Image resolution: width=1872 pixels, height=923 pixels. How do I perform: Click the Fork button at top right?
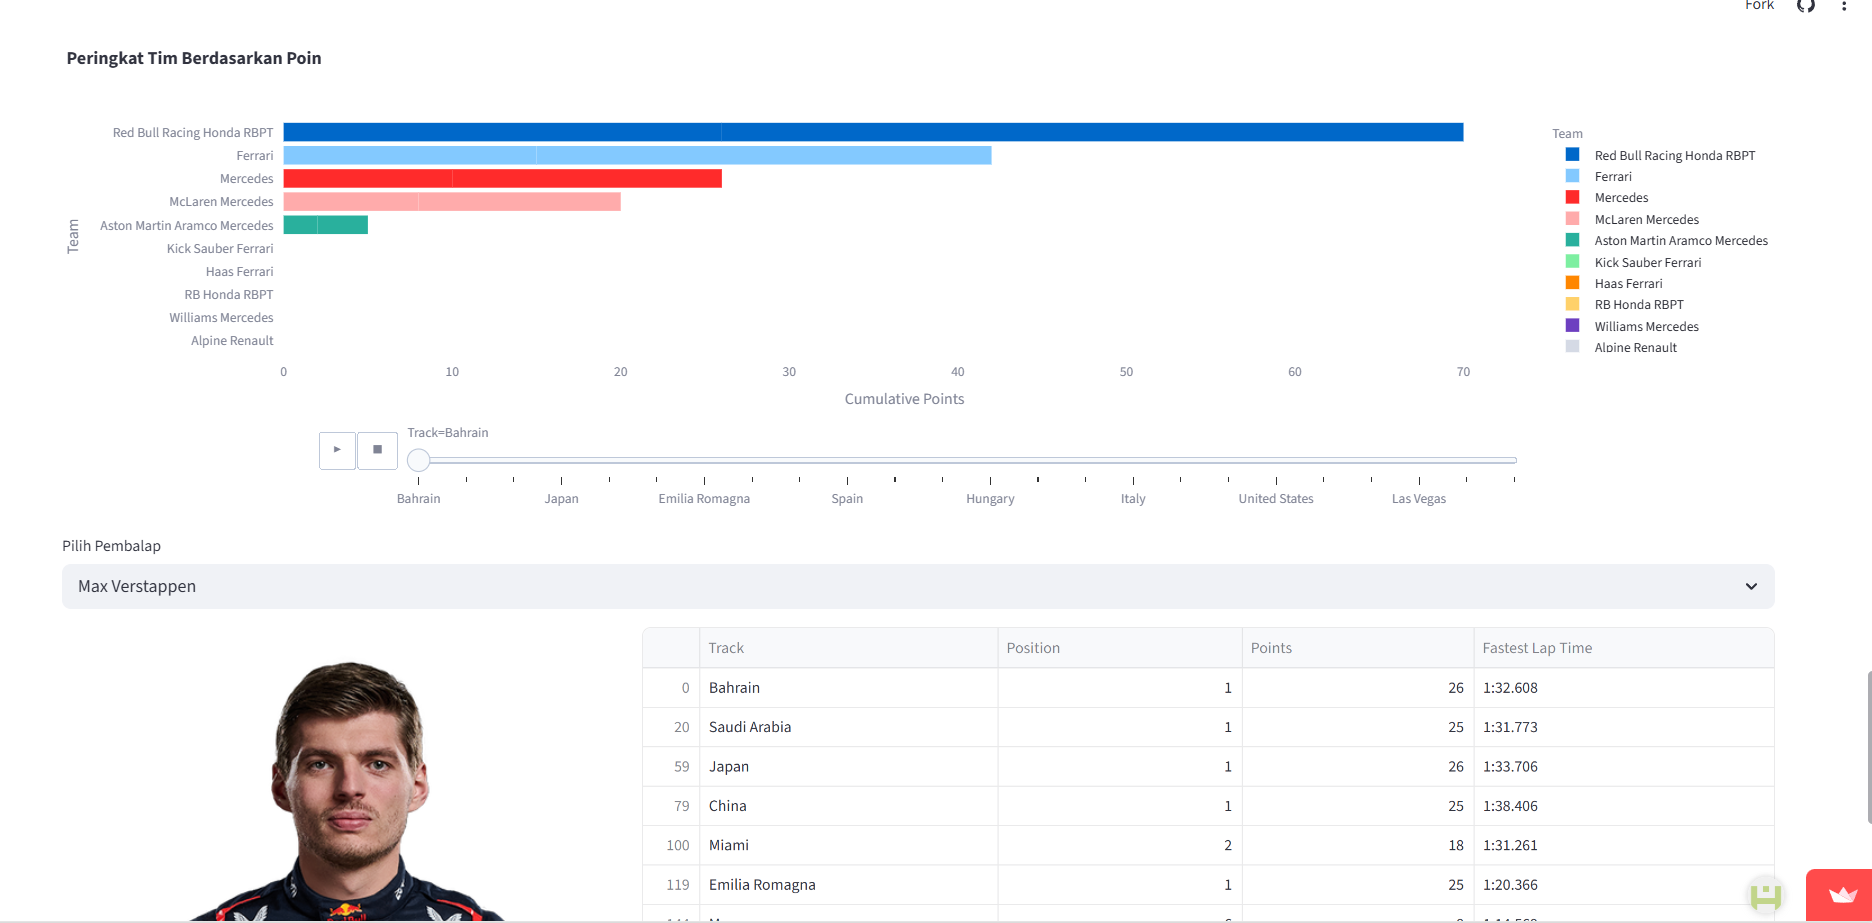point(1759,5)
